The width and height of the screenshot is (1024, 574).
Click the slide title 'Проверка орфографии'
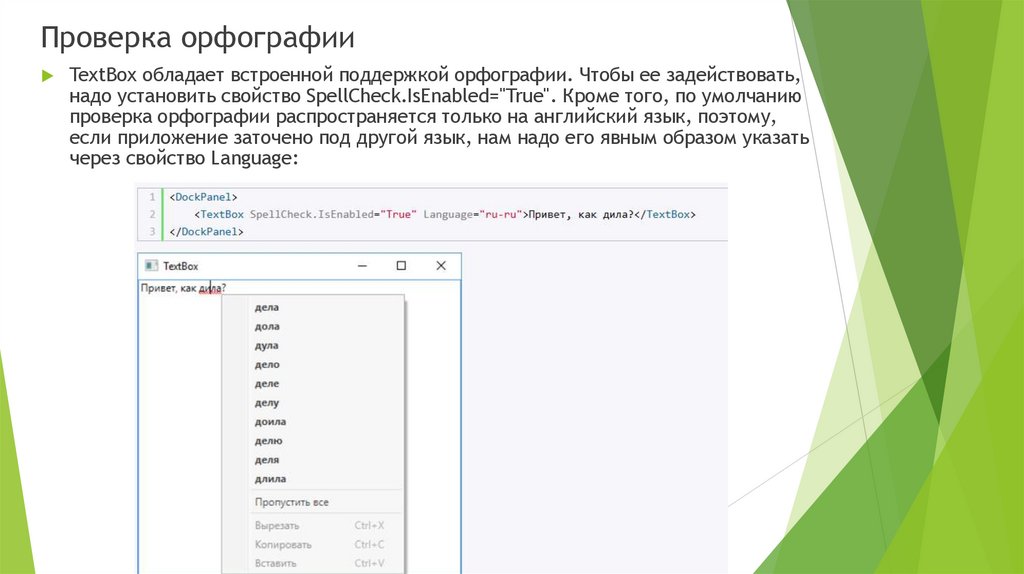pyautogui.click(x=197, y=37)
